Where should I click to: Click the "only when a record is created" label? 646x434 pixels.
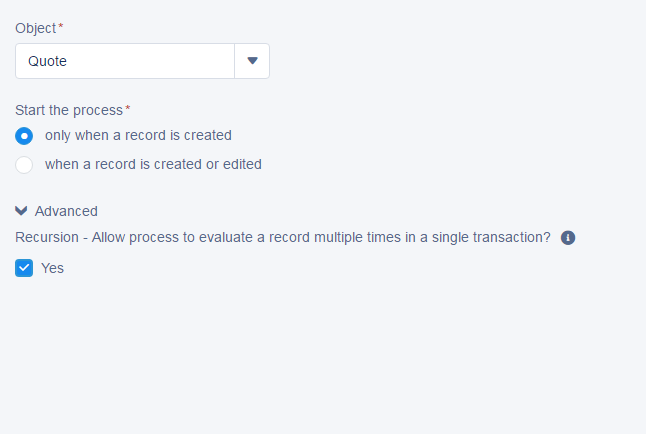point(138,135)
